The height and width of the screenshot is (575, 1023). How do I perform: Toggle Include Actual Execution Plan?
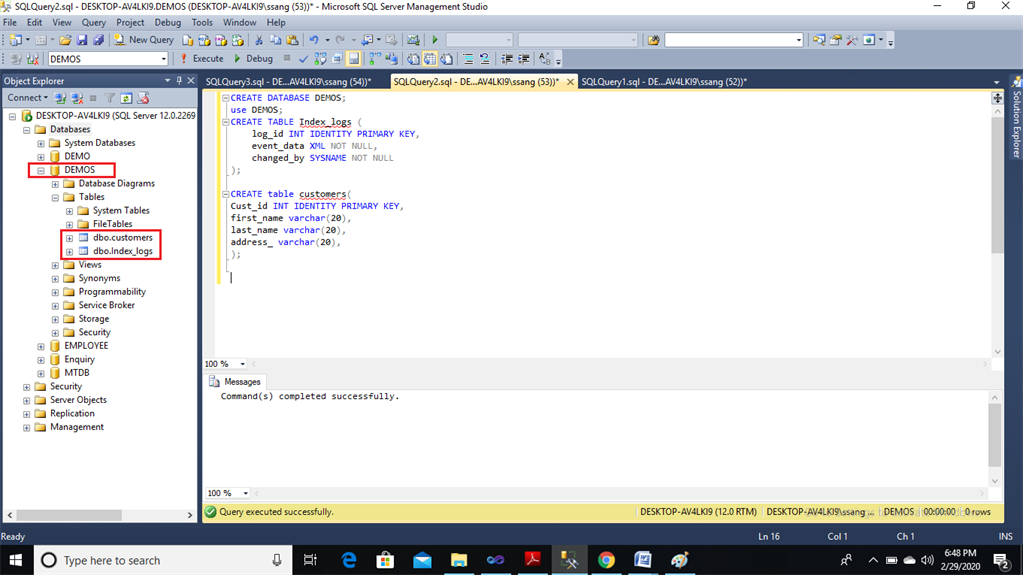375,59
